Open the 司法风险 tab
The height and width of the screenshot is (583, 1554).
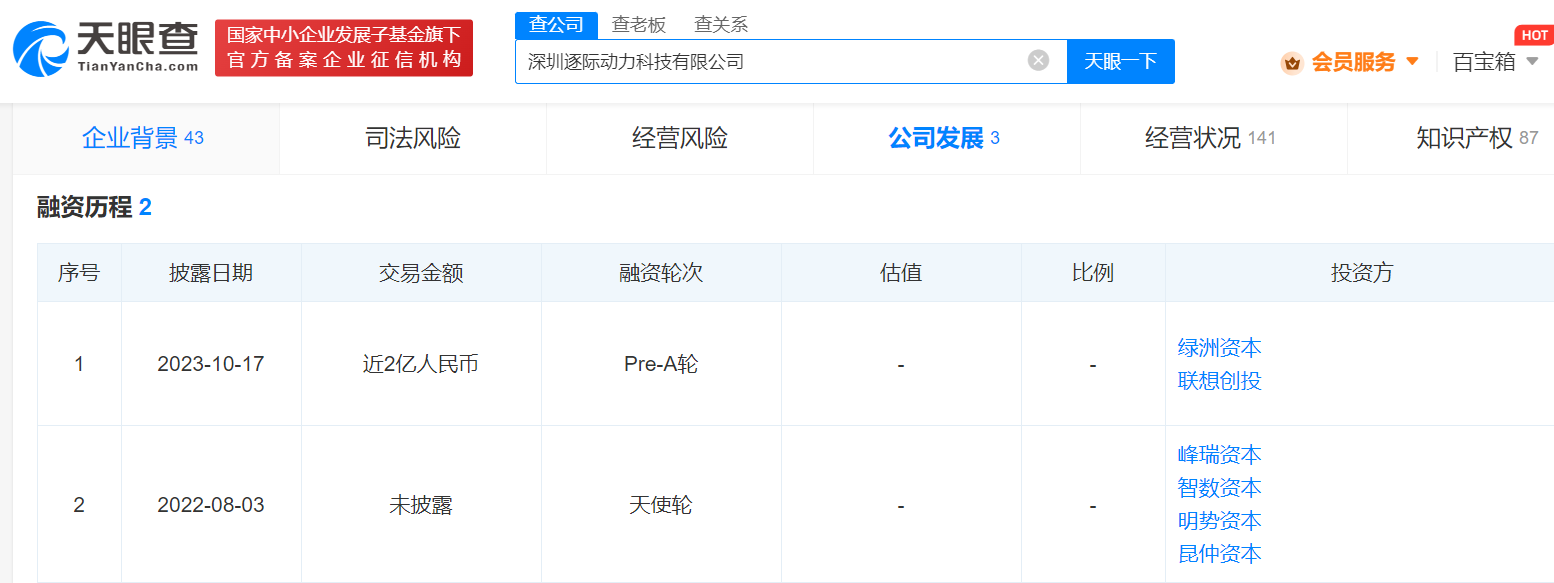[x=413, y=138]
